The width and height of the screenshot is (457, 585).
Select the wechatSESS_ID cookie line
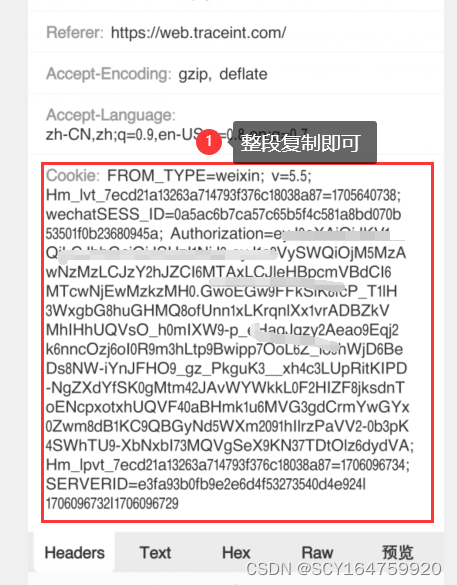(223, 214)
